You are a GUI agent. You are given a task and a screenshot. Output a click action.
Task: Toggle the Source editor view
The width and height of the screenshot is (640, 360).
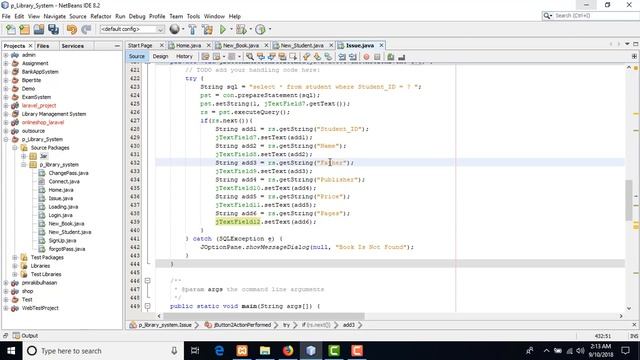tap(137, 56)
